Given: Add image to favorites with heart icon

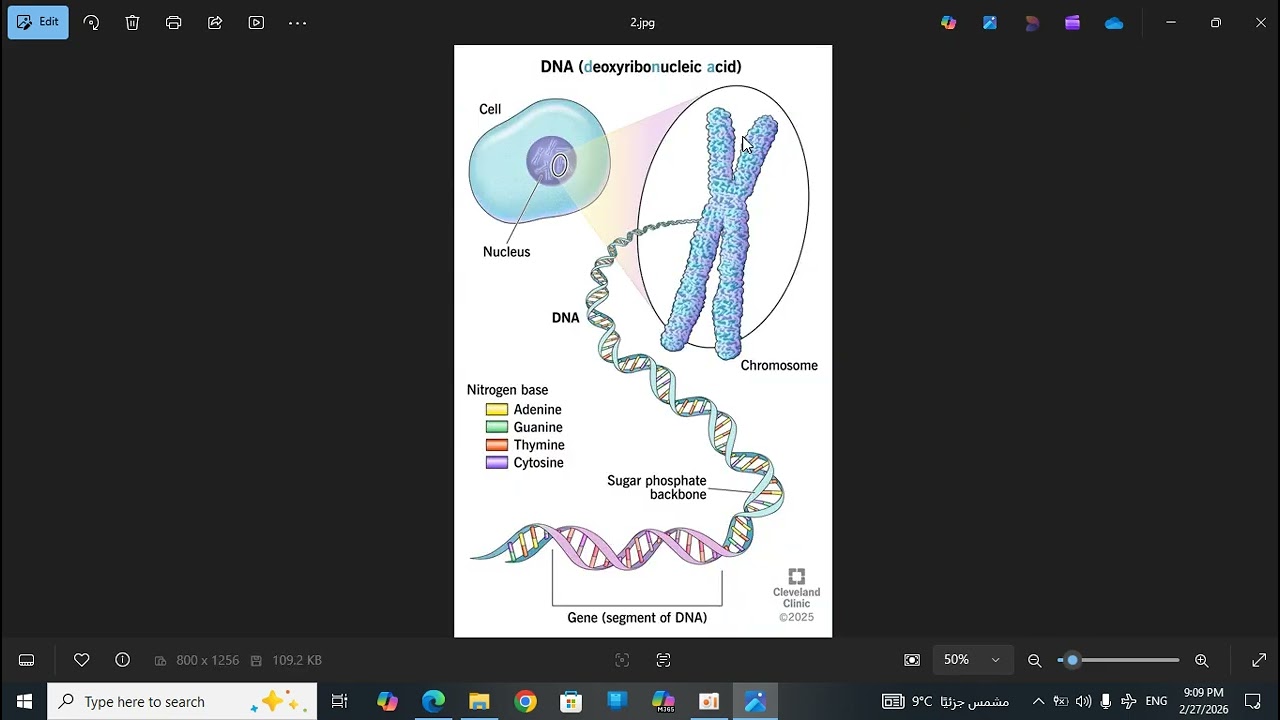Looking at the screenshot, I should click(82, 660).
